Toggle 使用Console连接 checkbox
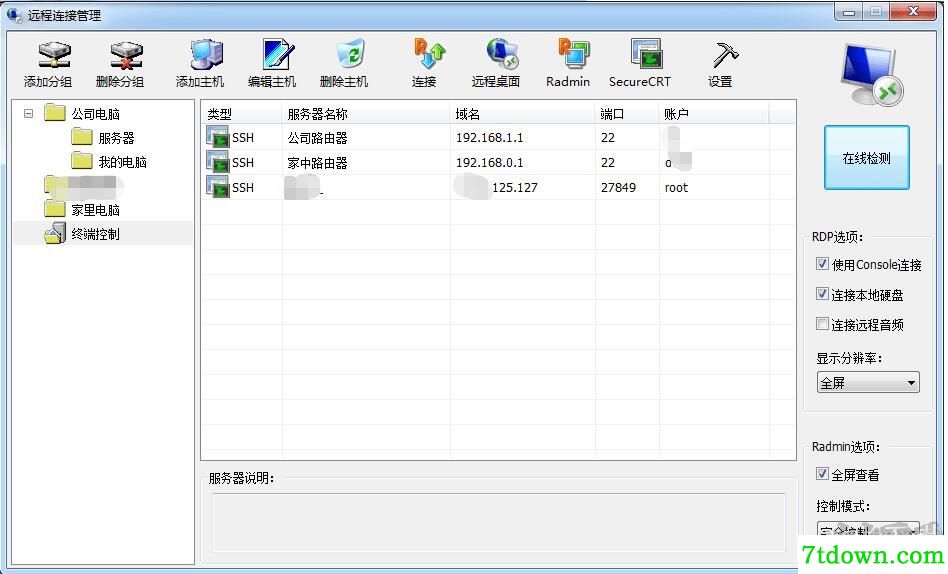 (x=822, y=264)
